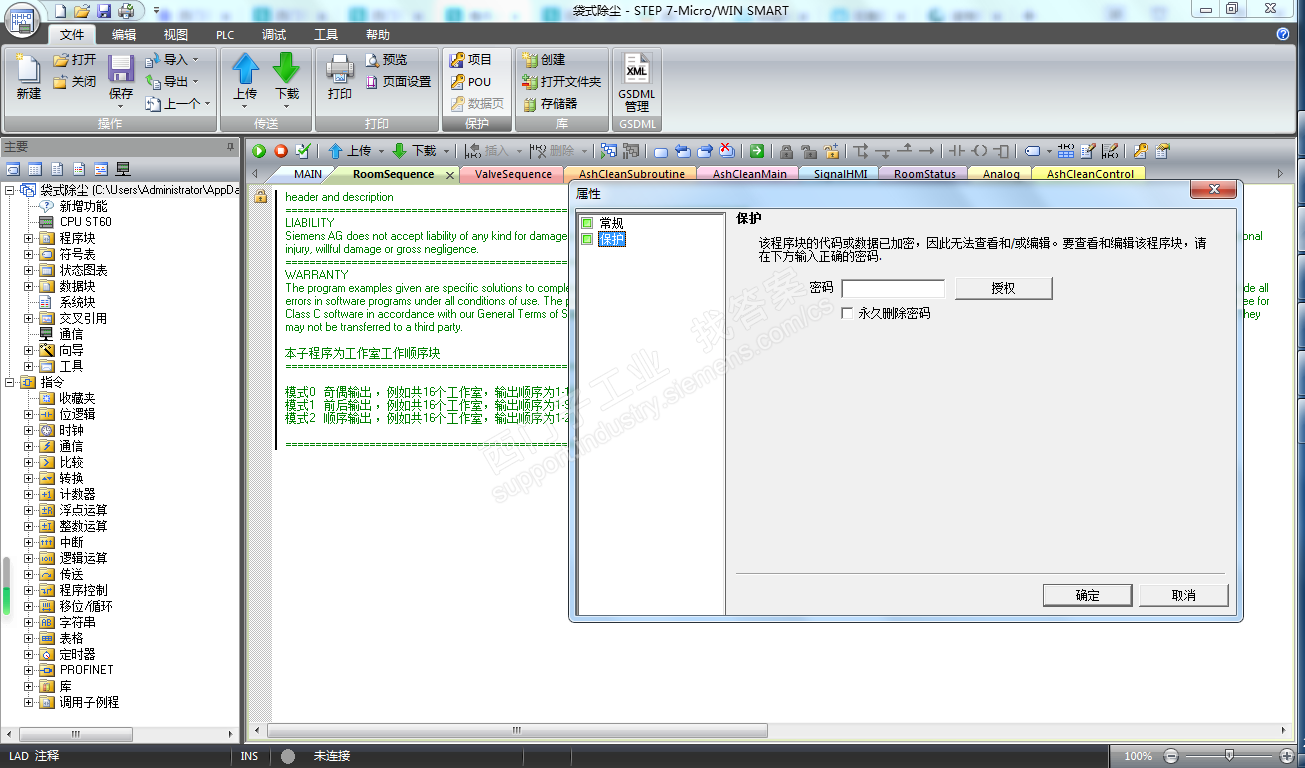Expand the 程序块 tree node
The width and height of the screenshot is (1305, 768).
[29, 238]
